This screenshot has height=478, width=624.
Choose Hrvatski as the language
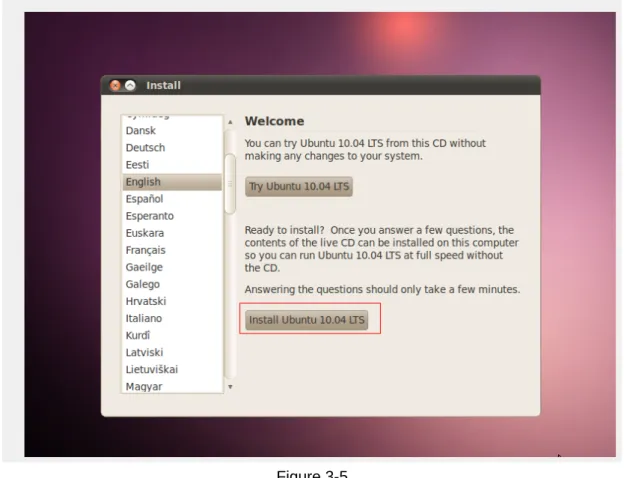tap(172, 301)
